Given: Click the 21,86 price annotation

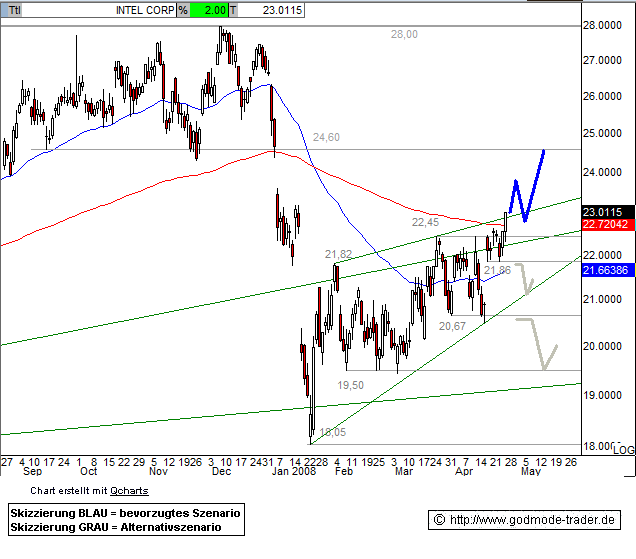Looking at the screenshot, I should [x=497, y=270].
